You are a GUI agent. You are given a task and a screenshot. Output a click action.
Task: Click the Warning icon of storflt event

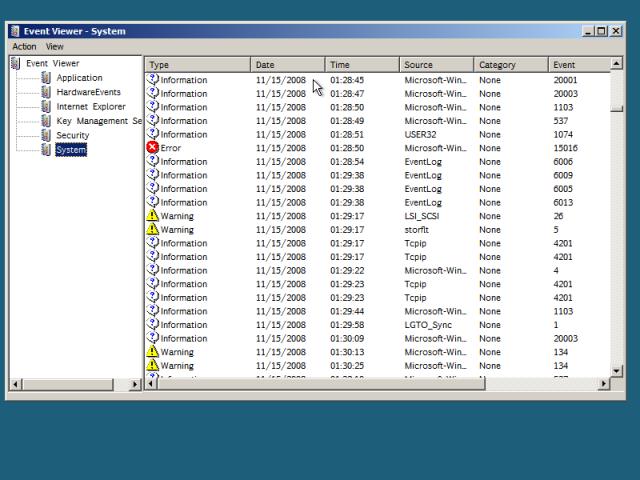[152, 229]
